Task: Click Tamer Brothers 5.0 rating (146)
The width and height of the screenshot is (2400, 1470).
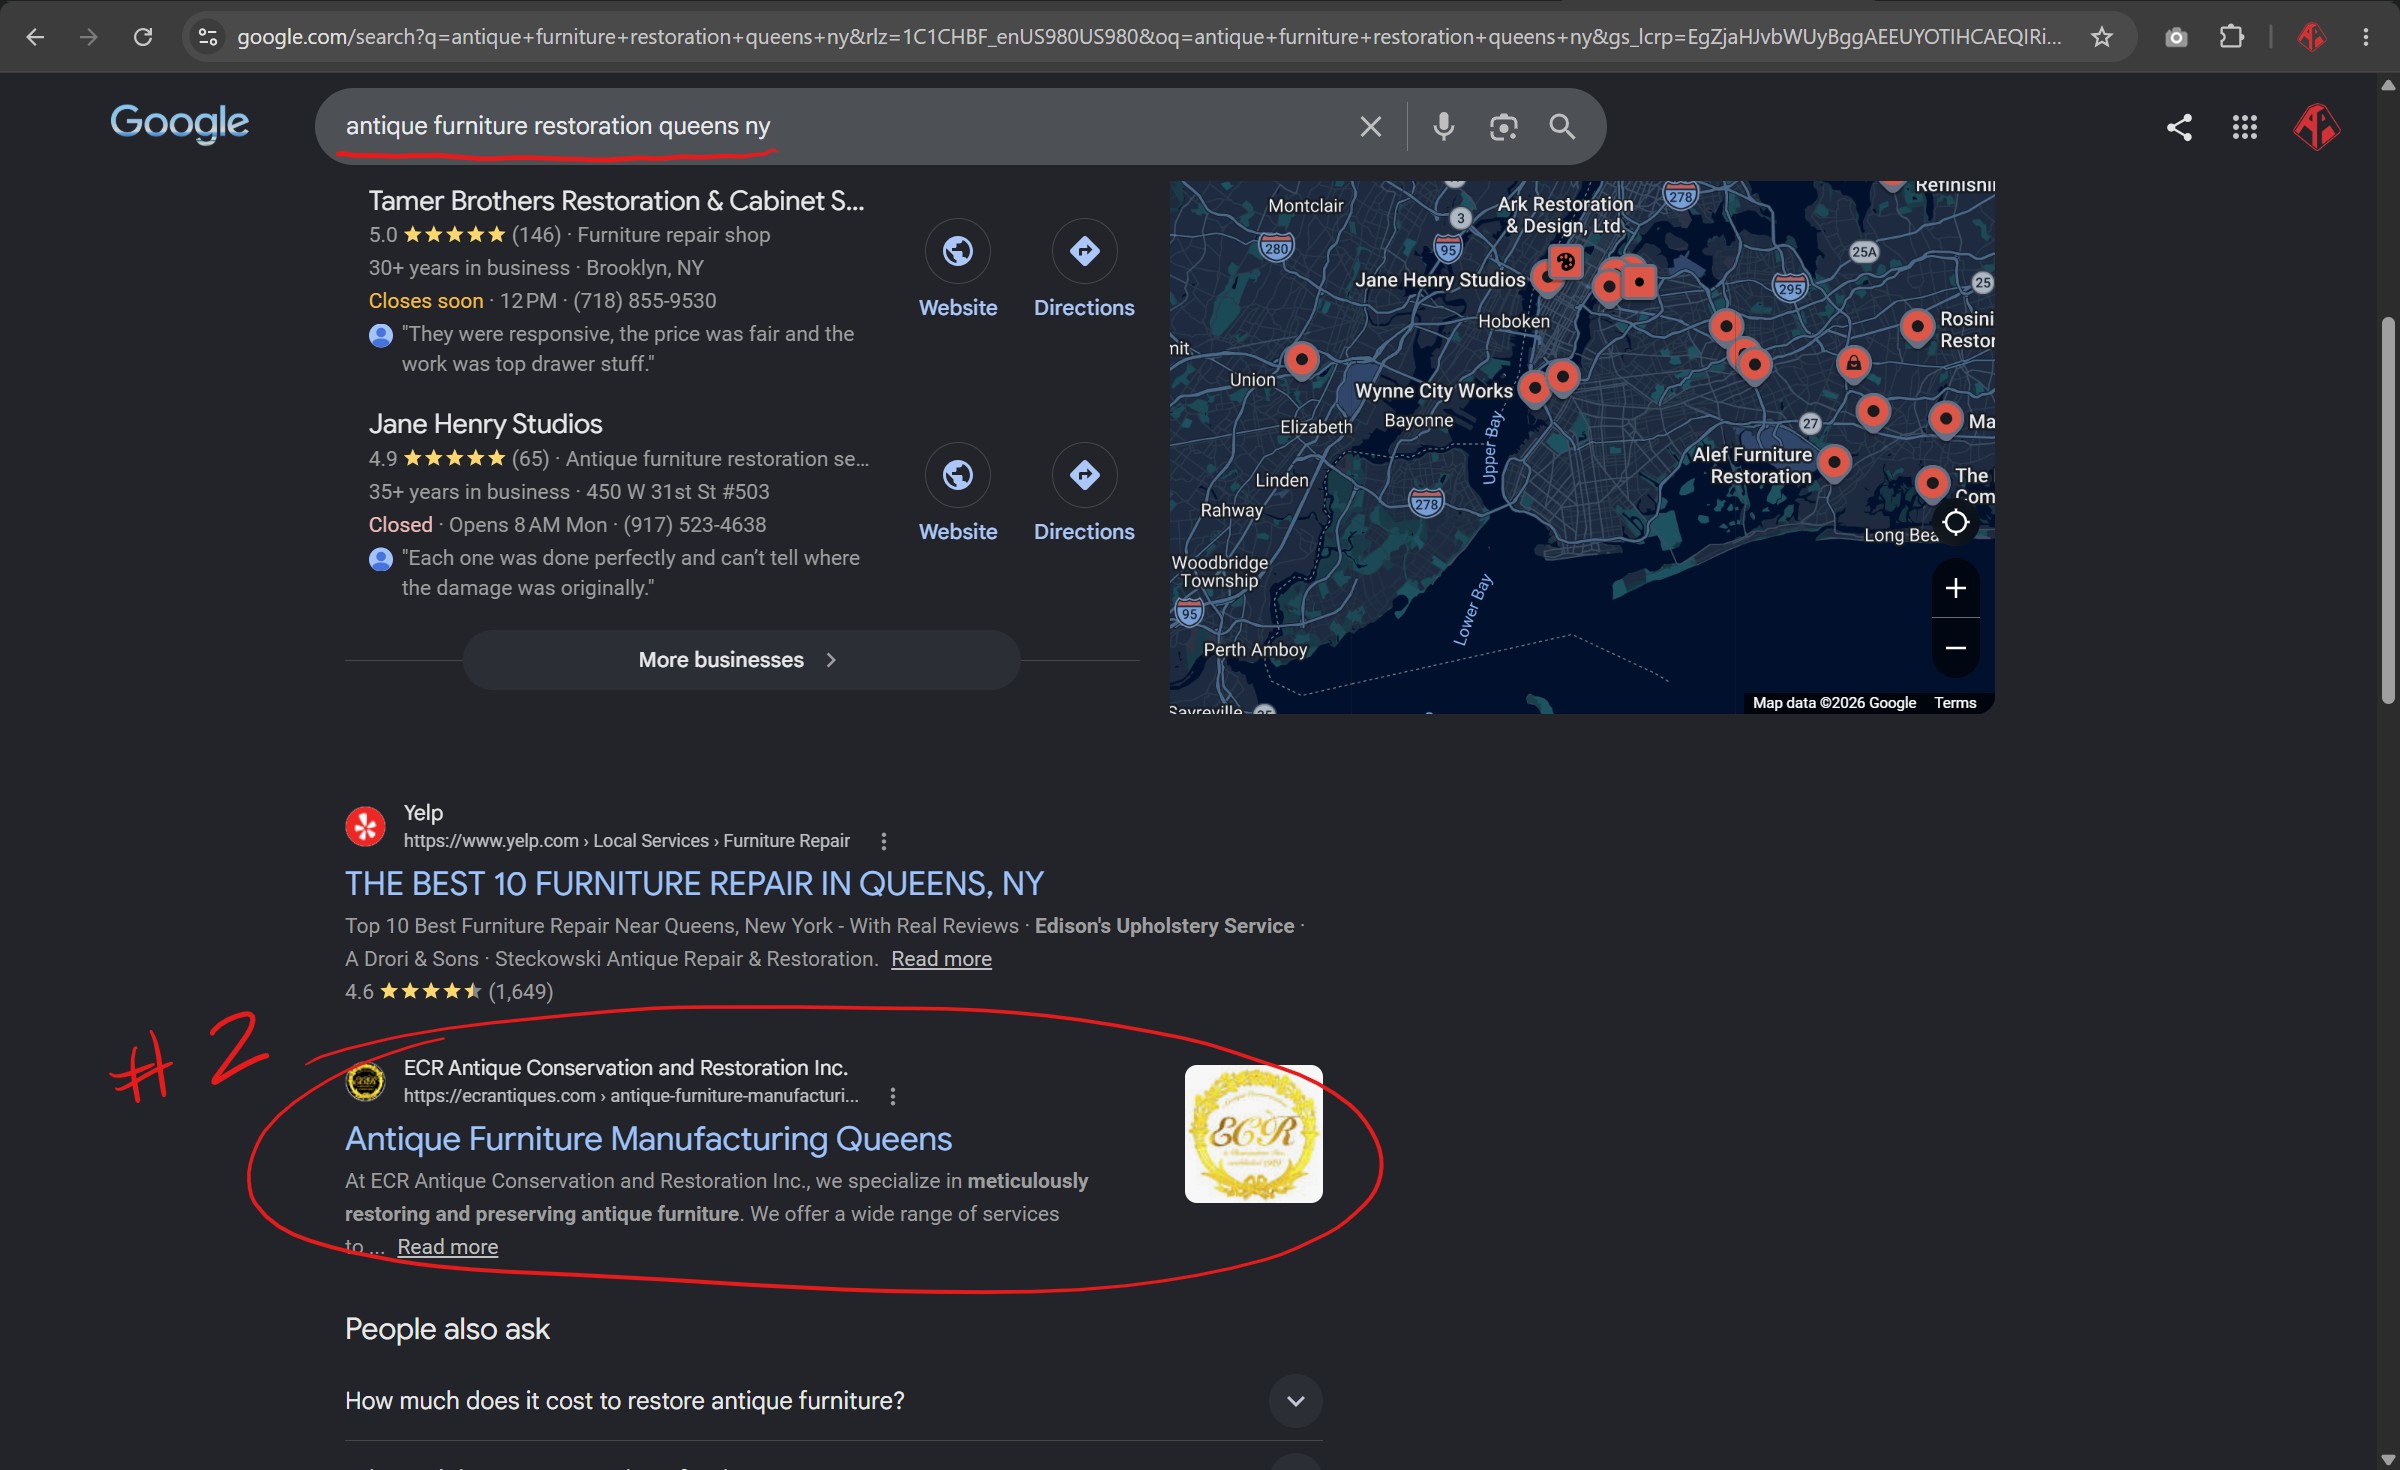Action: coord(465,235)
